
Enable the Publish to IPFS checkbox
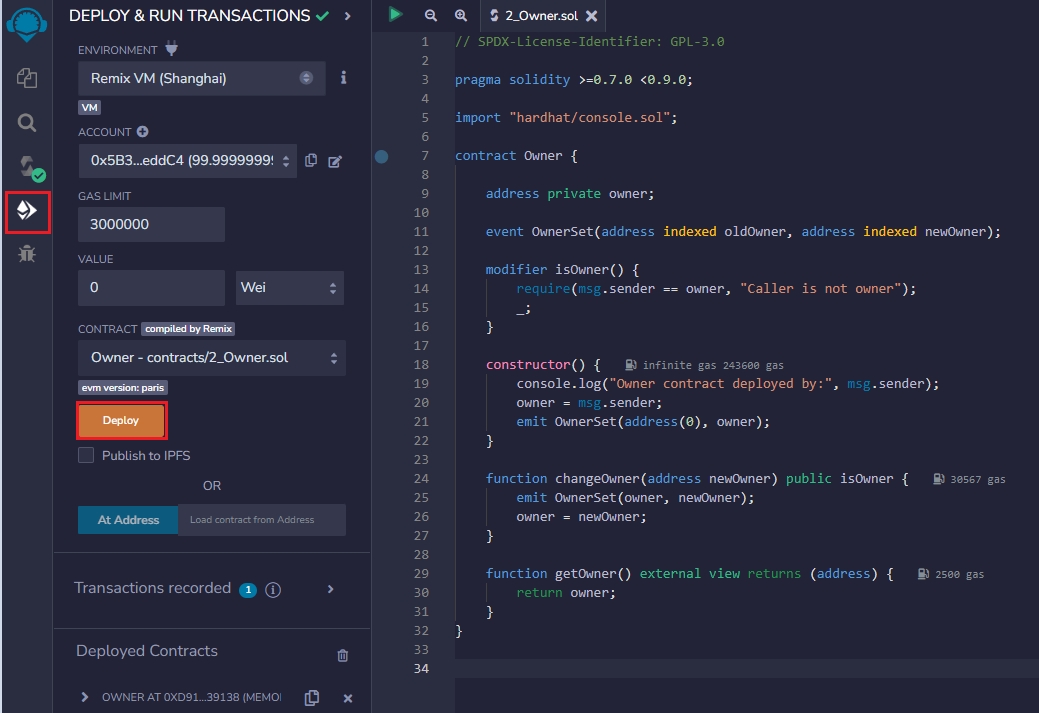tap(86, 455)
